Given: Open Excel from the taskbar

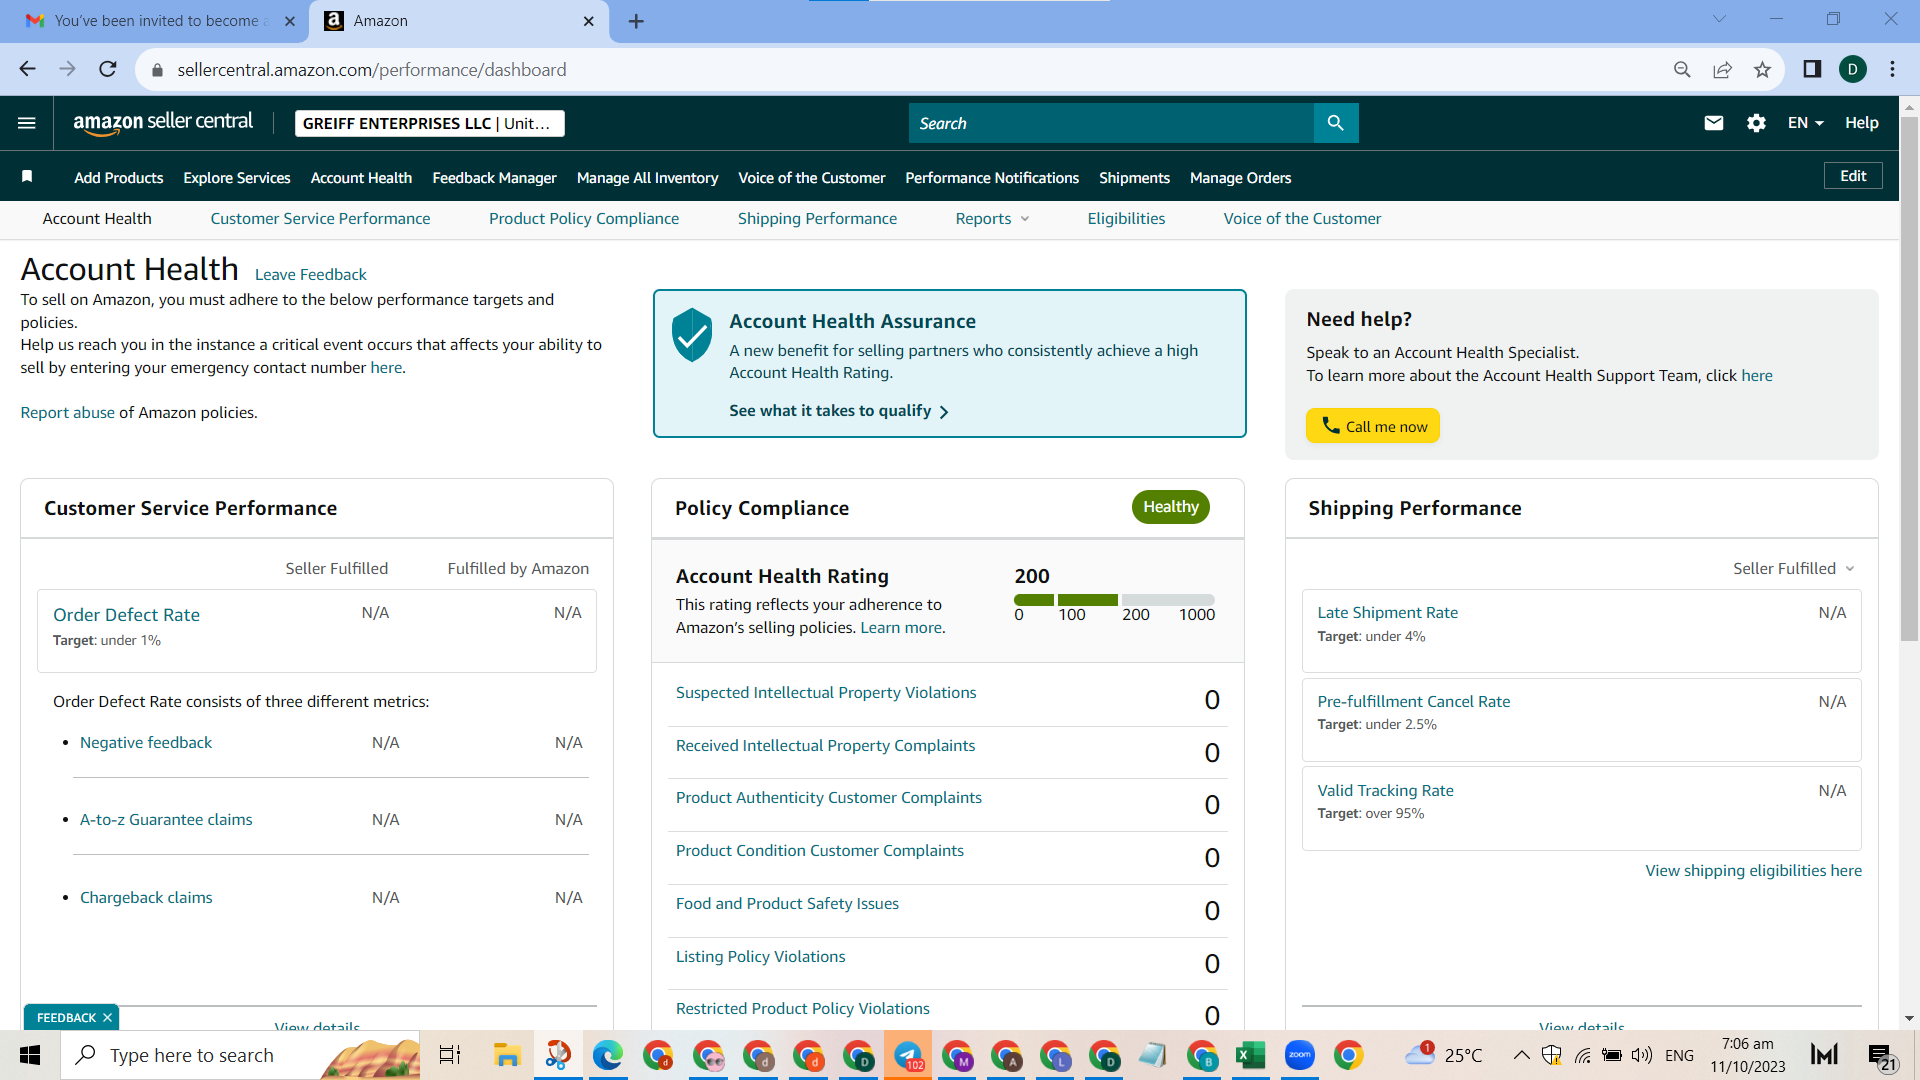Looking at the screenshot, I should coord(1250,1055).
